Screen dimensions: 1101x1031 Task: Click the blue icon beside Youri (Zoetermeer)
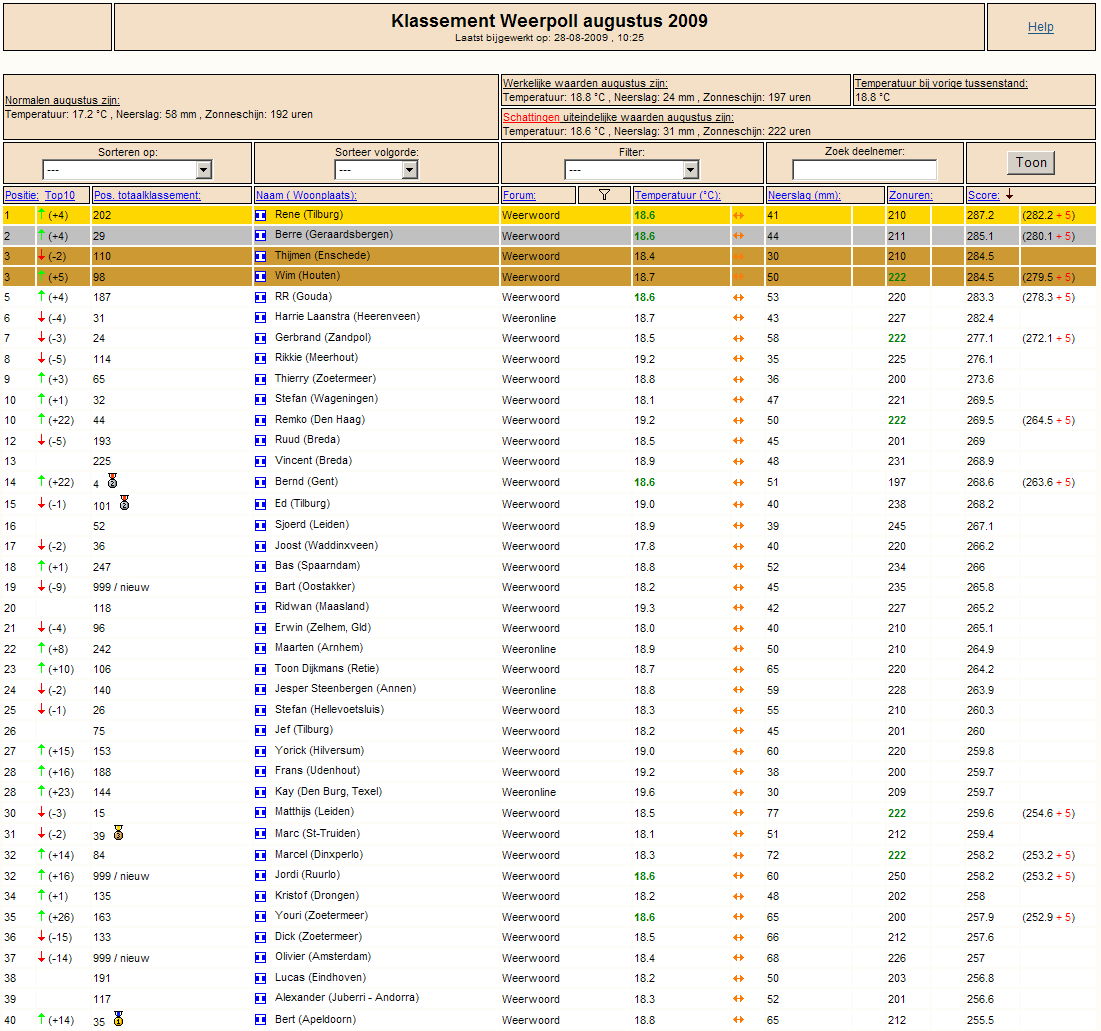261,916
